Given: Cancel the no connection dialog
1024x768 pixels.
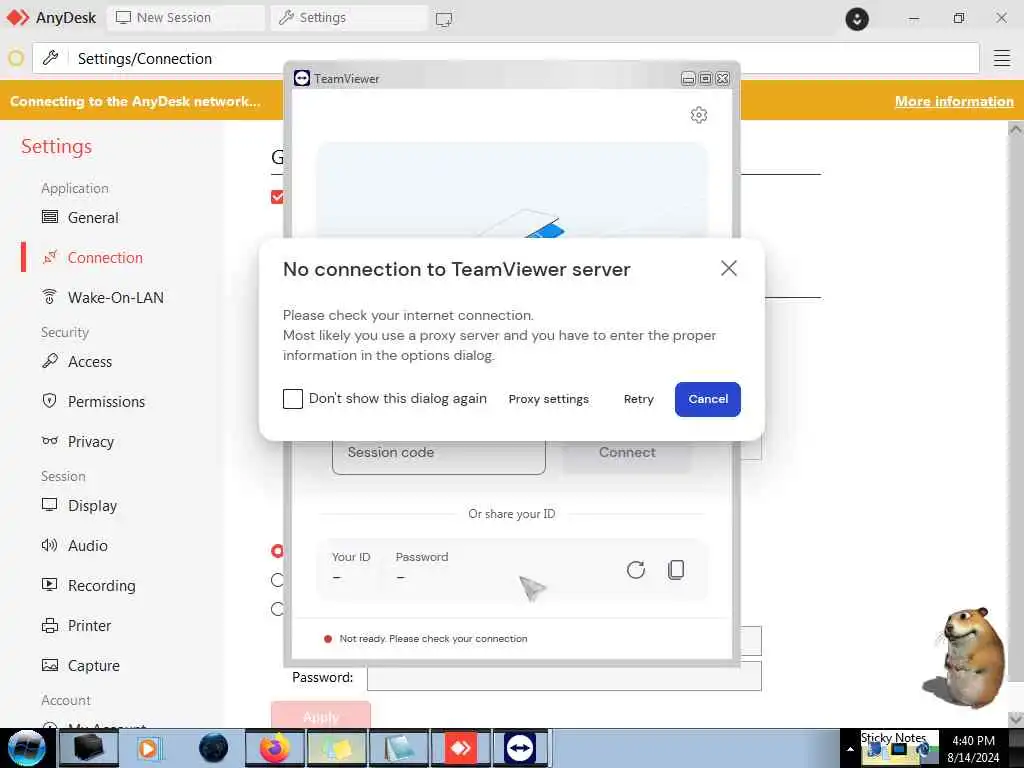Looking at the screenshot, I should coord(707,399).
